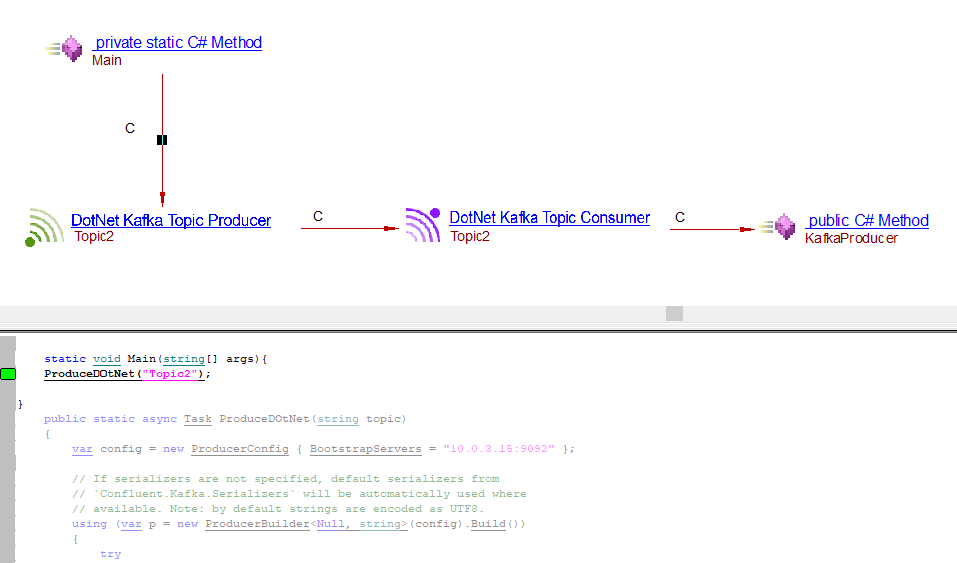Click the green marker in the code gutter
Viewport: 957px width, 563px height.
(x=9, y=374)
